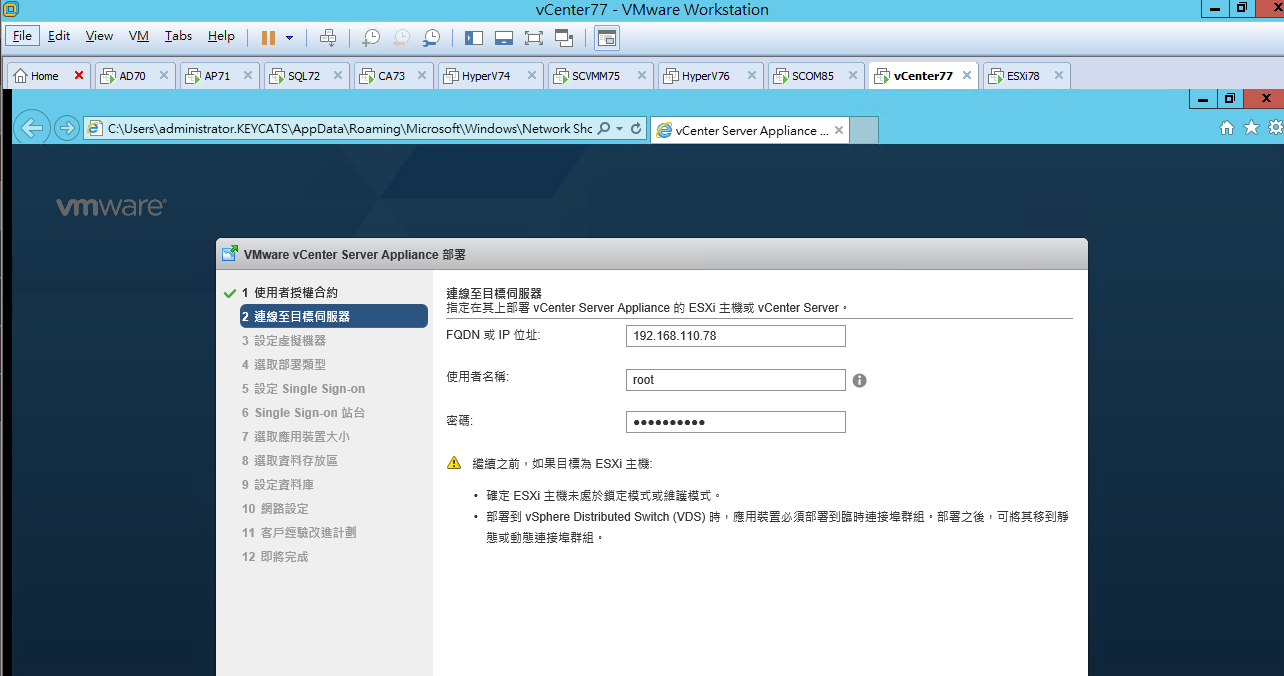Switch to the HyperV74 VM tab

coord(486,76)
